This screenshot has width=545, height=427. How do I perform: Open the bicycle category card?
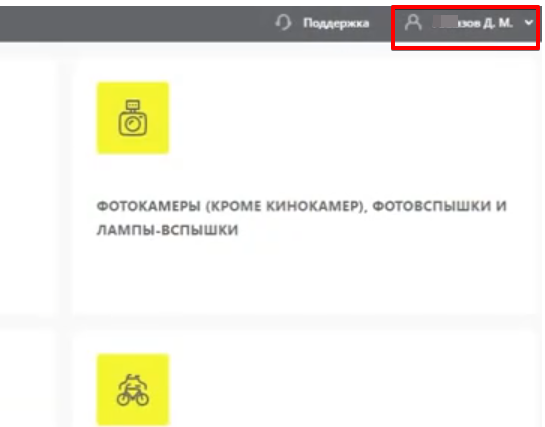[x=306, y=377]
